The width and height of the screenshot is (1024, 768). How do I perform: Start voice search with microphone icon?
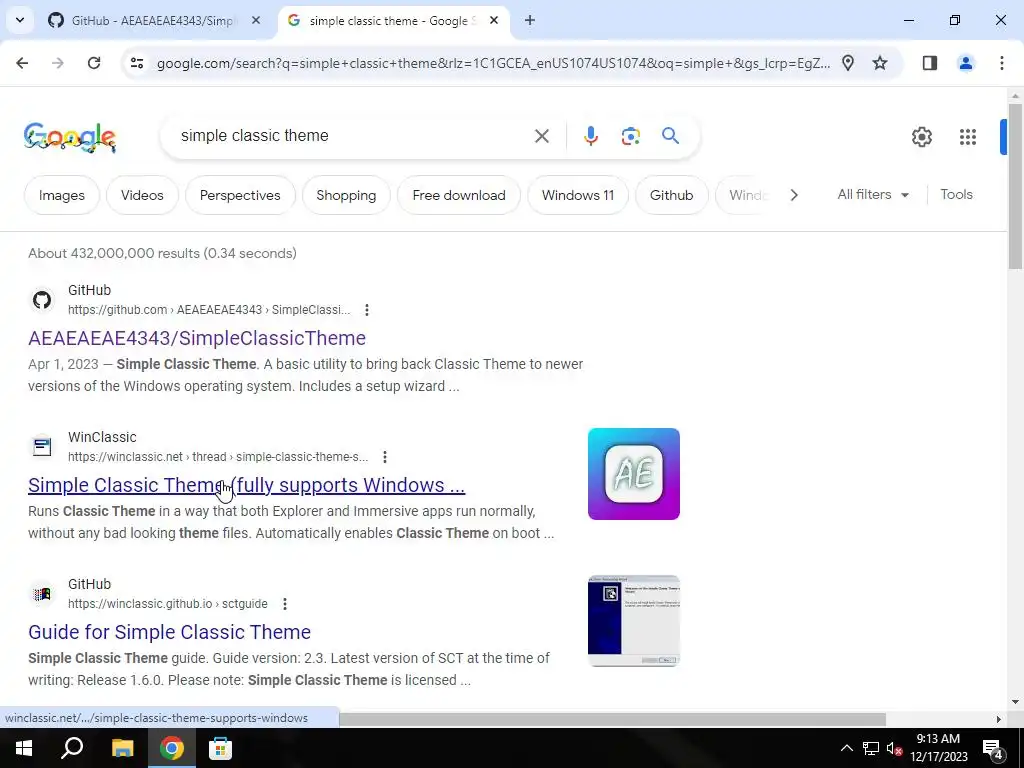pos(590,136)
